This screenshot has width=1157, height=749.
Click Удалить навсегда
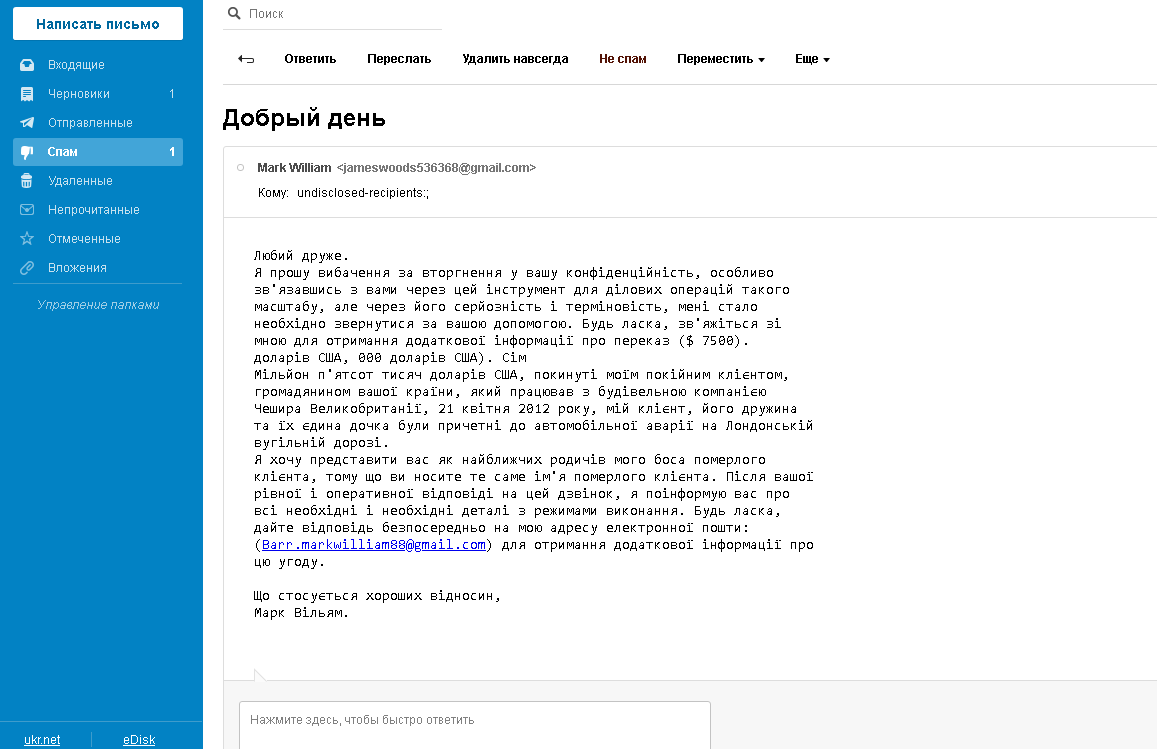(515, 59)
